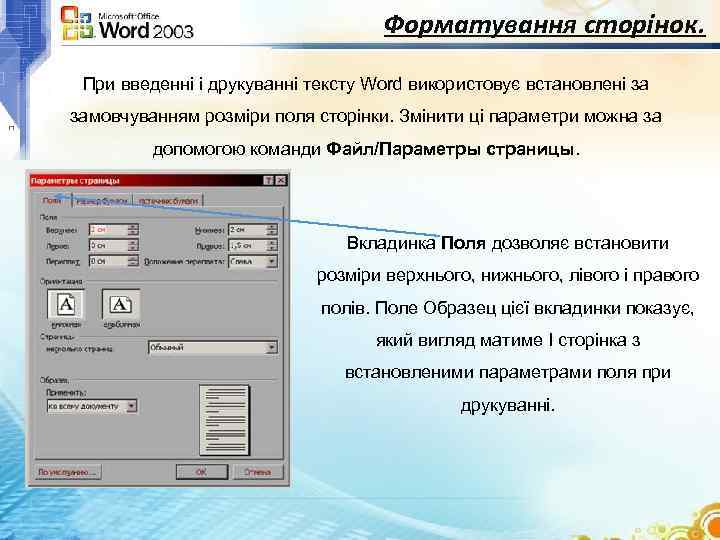This screenshot has width=720, height=540.
Task: Open the несколько страниц dropdown (Обычный)
Action: [213, 348]
